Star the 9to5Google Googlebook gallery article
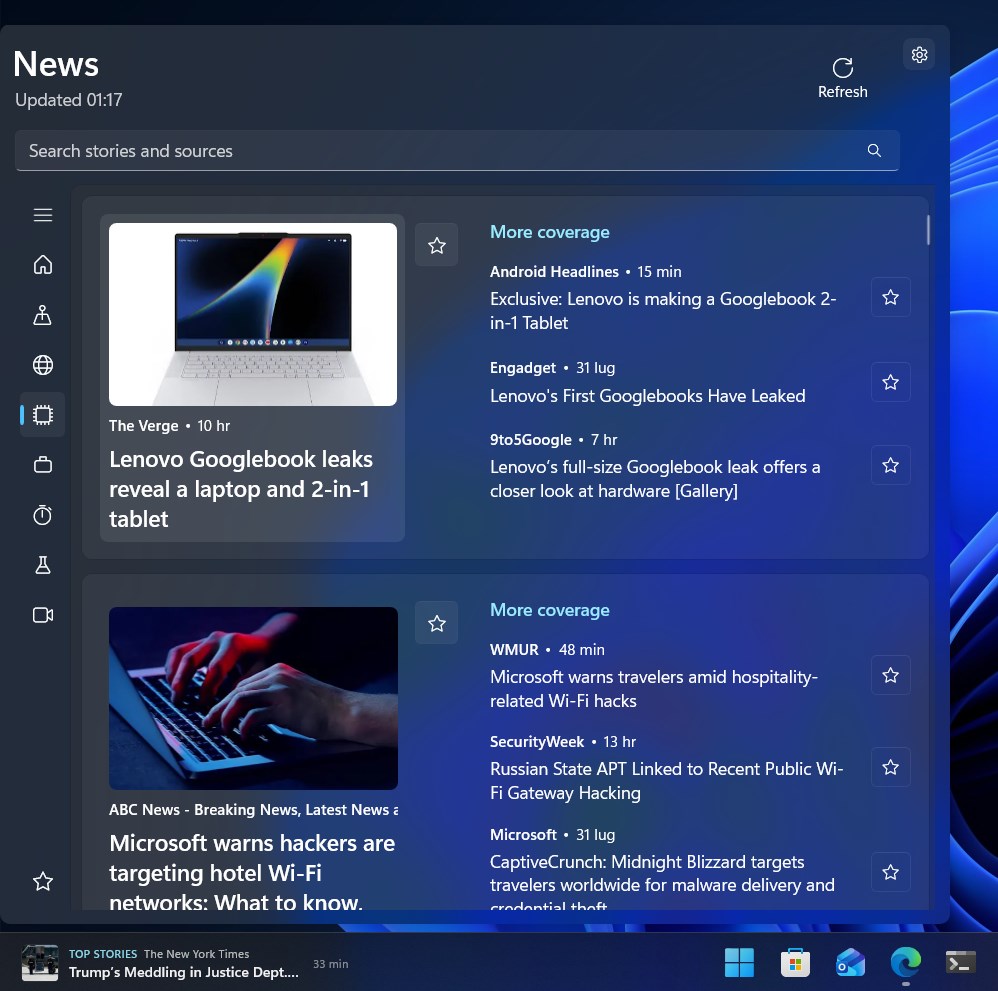The image size is (998, 991). point(890,465)
